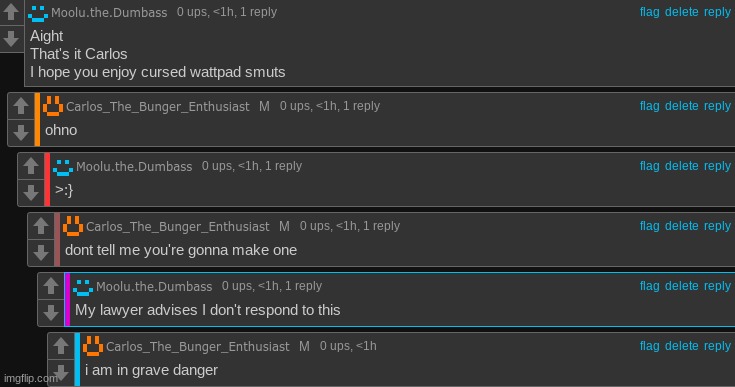Flag the 'ohno' comment
Screen dimensions: 735x387
pos(650,106)
